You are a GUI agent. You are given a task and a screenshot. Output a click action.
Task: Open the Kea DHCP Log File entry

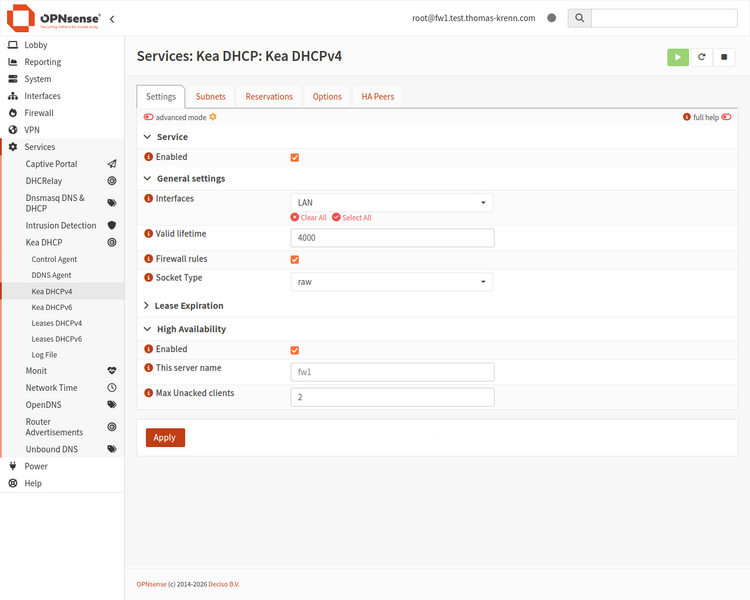point(44,355)
